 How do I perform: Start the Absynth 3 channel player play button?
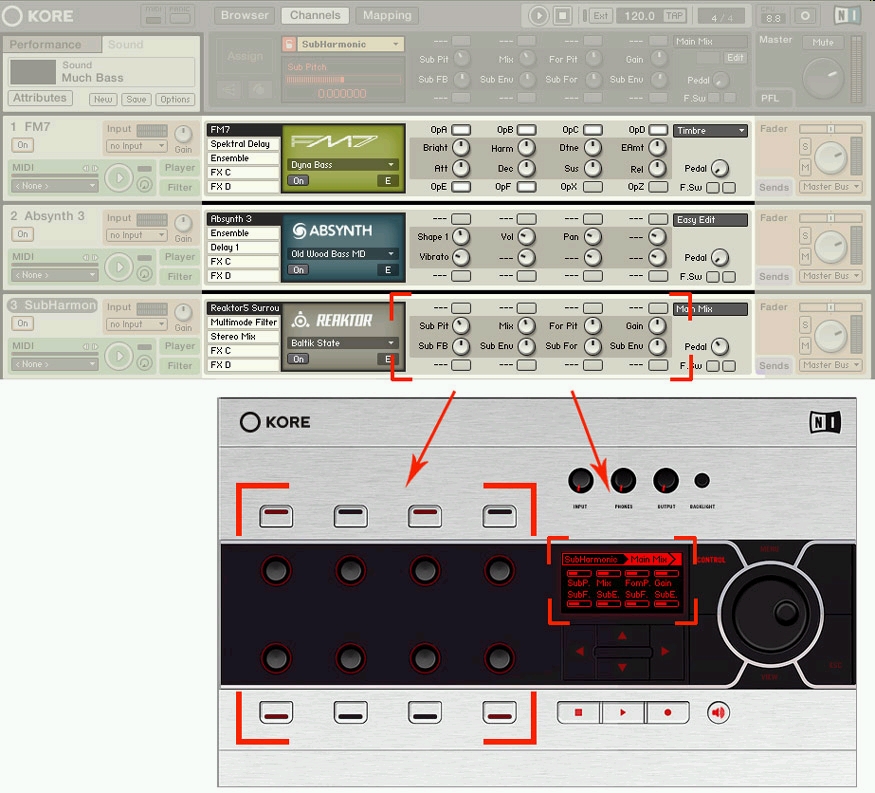[119, 267]
